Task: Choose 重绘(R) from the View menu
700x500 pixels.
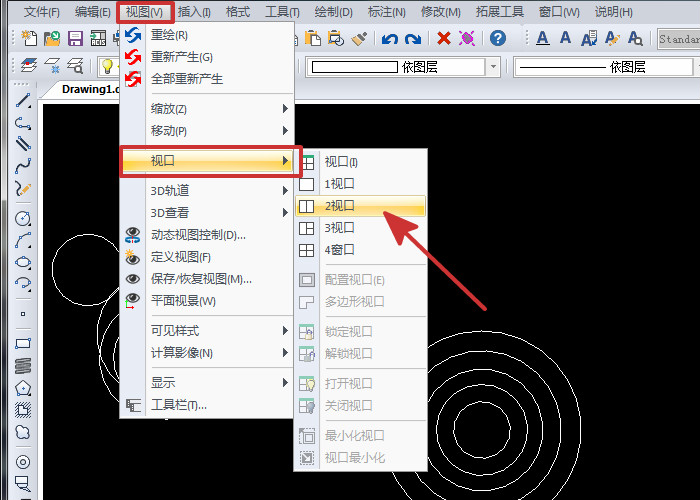Action: (x=207, y=35)
